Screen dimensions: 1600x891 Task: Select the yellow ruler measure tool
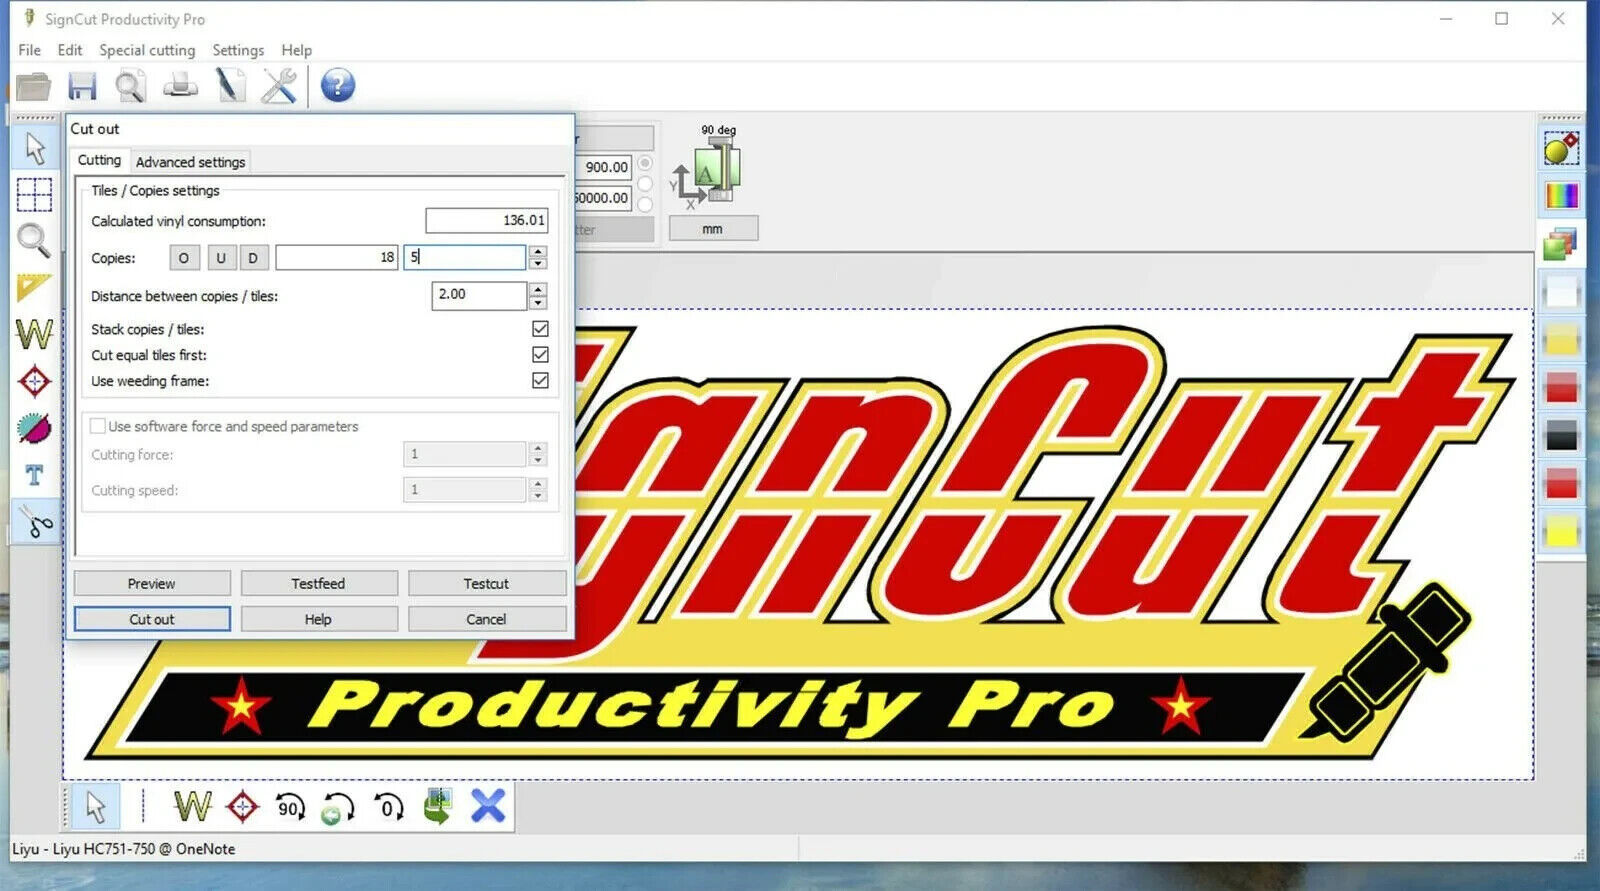pyautogui.click(x=34, y=288)
